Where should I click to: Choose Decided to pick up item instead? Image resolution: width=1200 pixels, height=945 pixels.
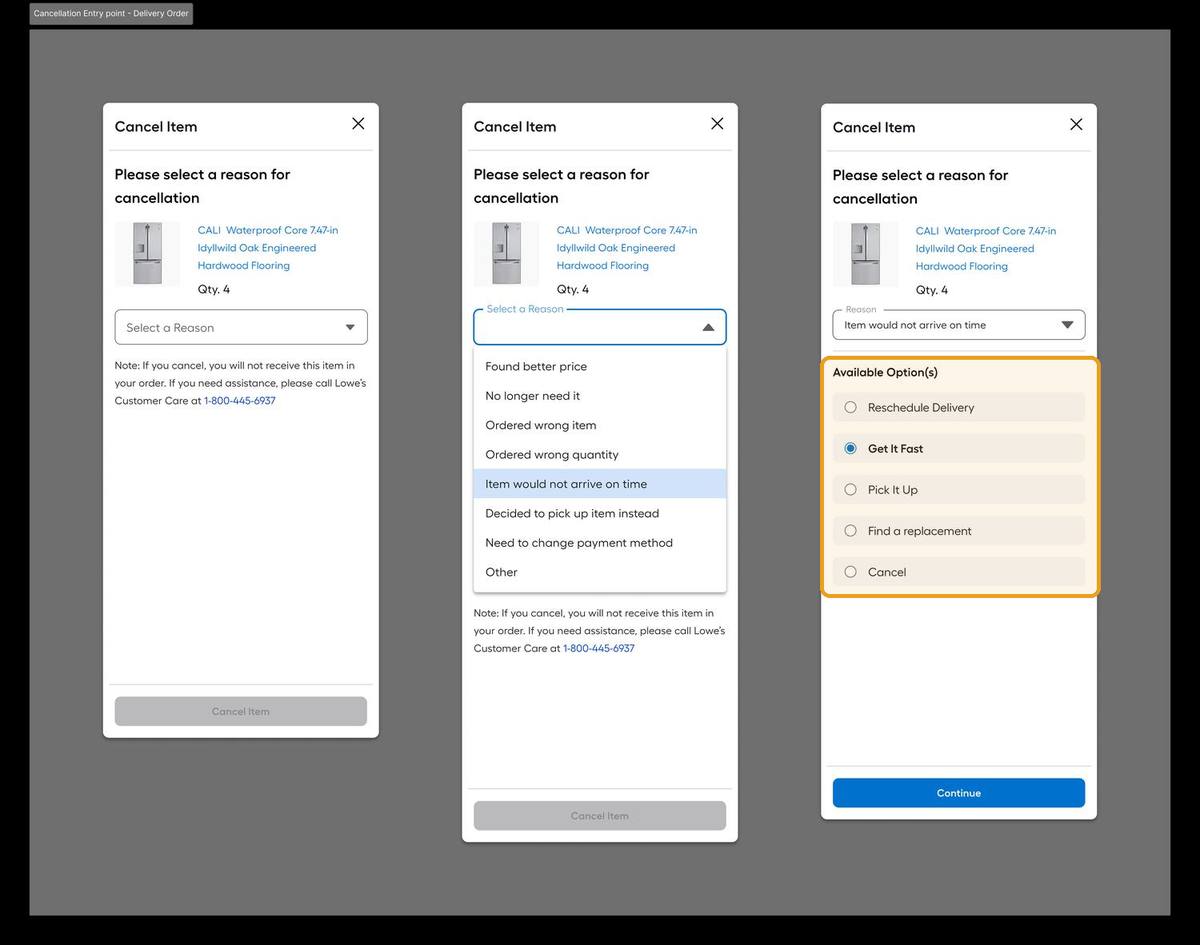point(600,513)
